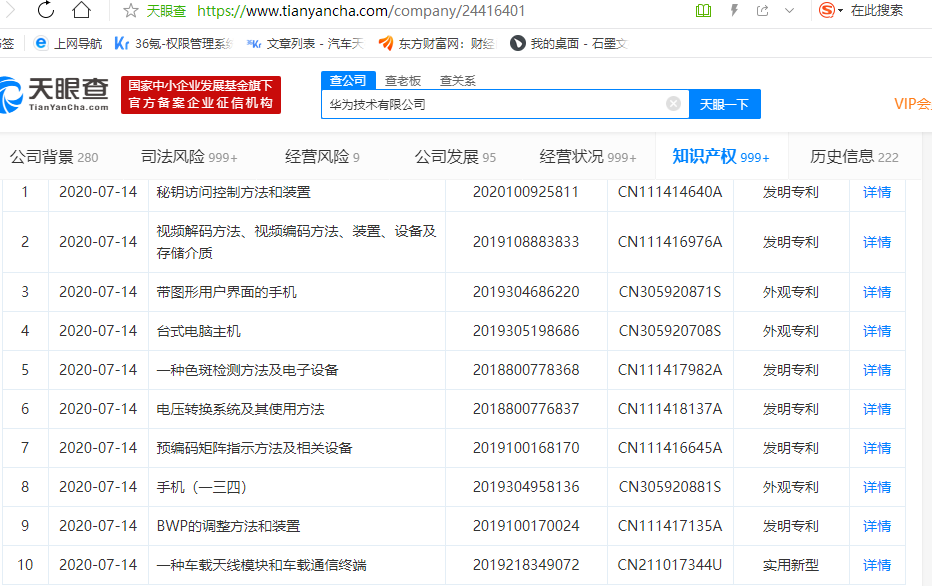Reload the page with the refresh icon
Image resolution: width=932 pixels, height=586 pixels.
click(46, 10)
